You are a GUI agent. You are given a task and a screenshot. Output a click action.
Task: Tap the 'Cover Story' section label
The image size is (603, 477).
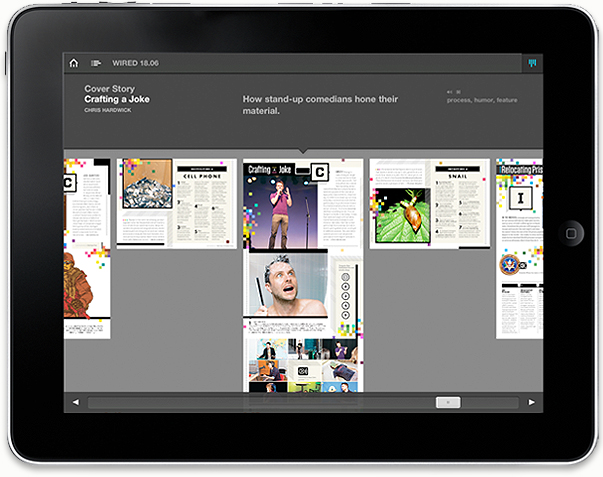[x=110, y=88]
